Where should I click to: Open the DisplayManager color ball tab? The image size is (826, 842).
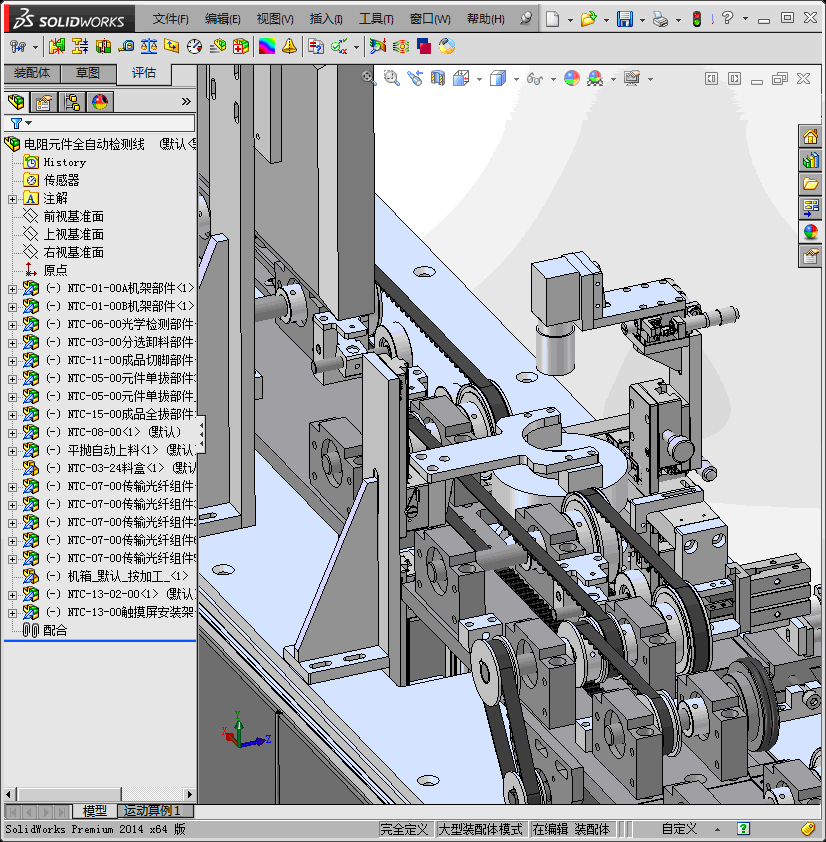coord(99,101)
